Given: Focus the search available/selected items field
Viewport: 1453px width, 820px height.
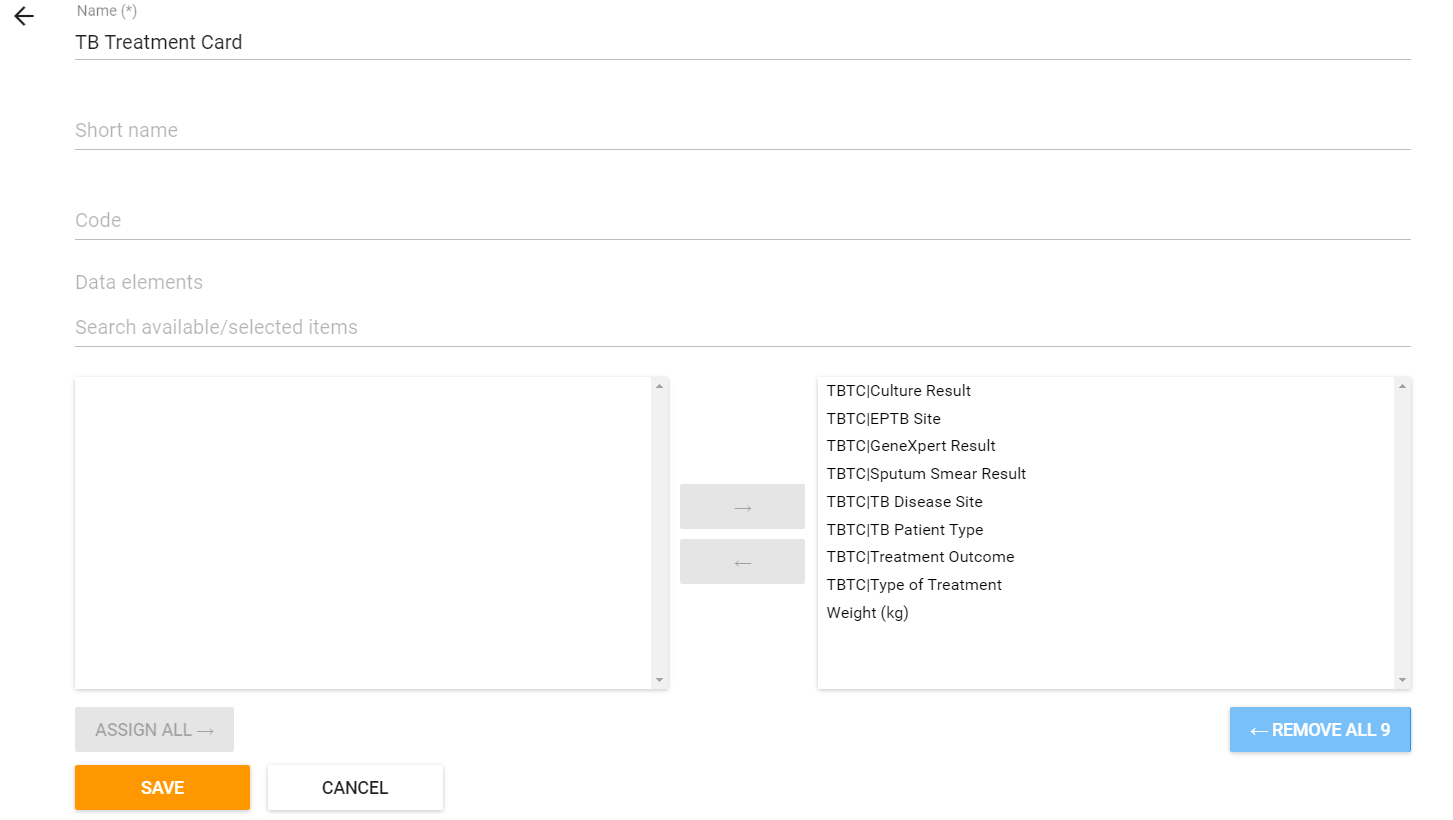Looking at the screenshot, I should (742, 328).
